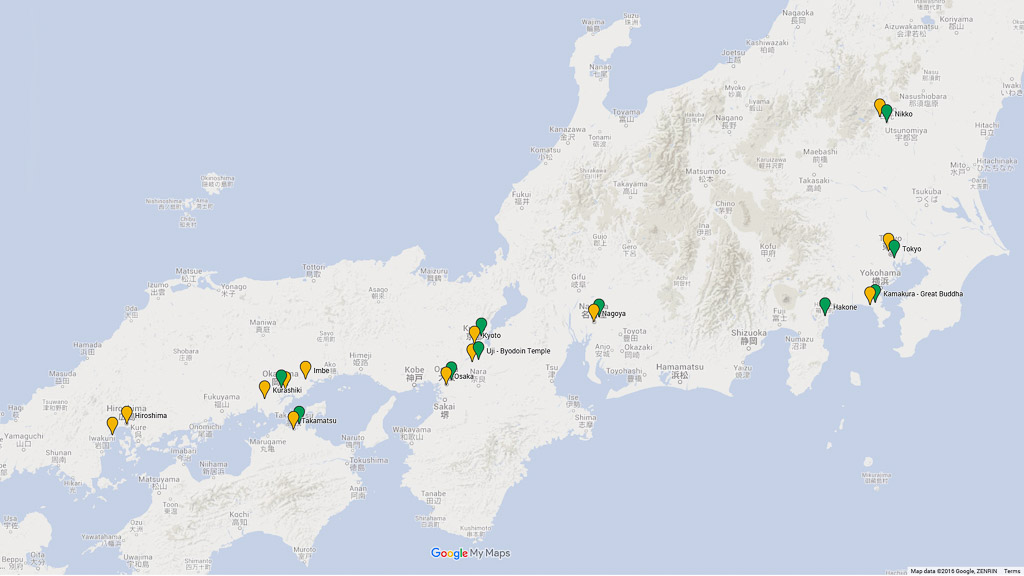Select the orange pin at Nikko

point(879,106)
